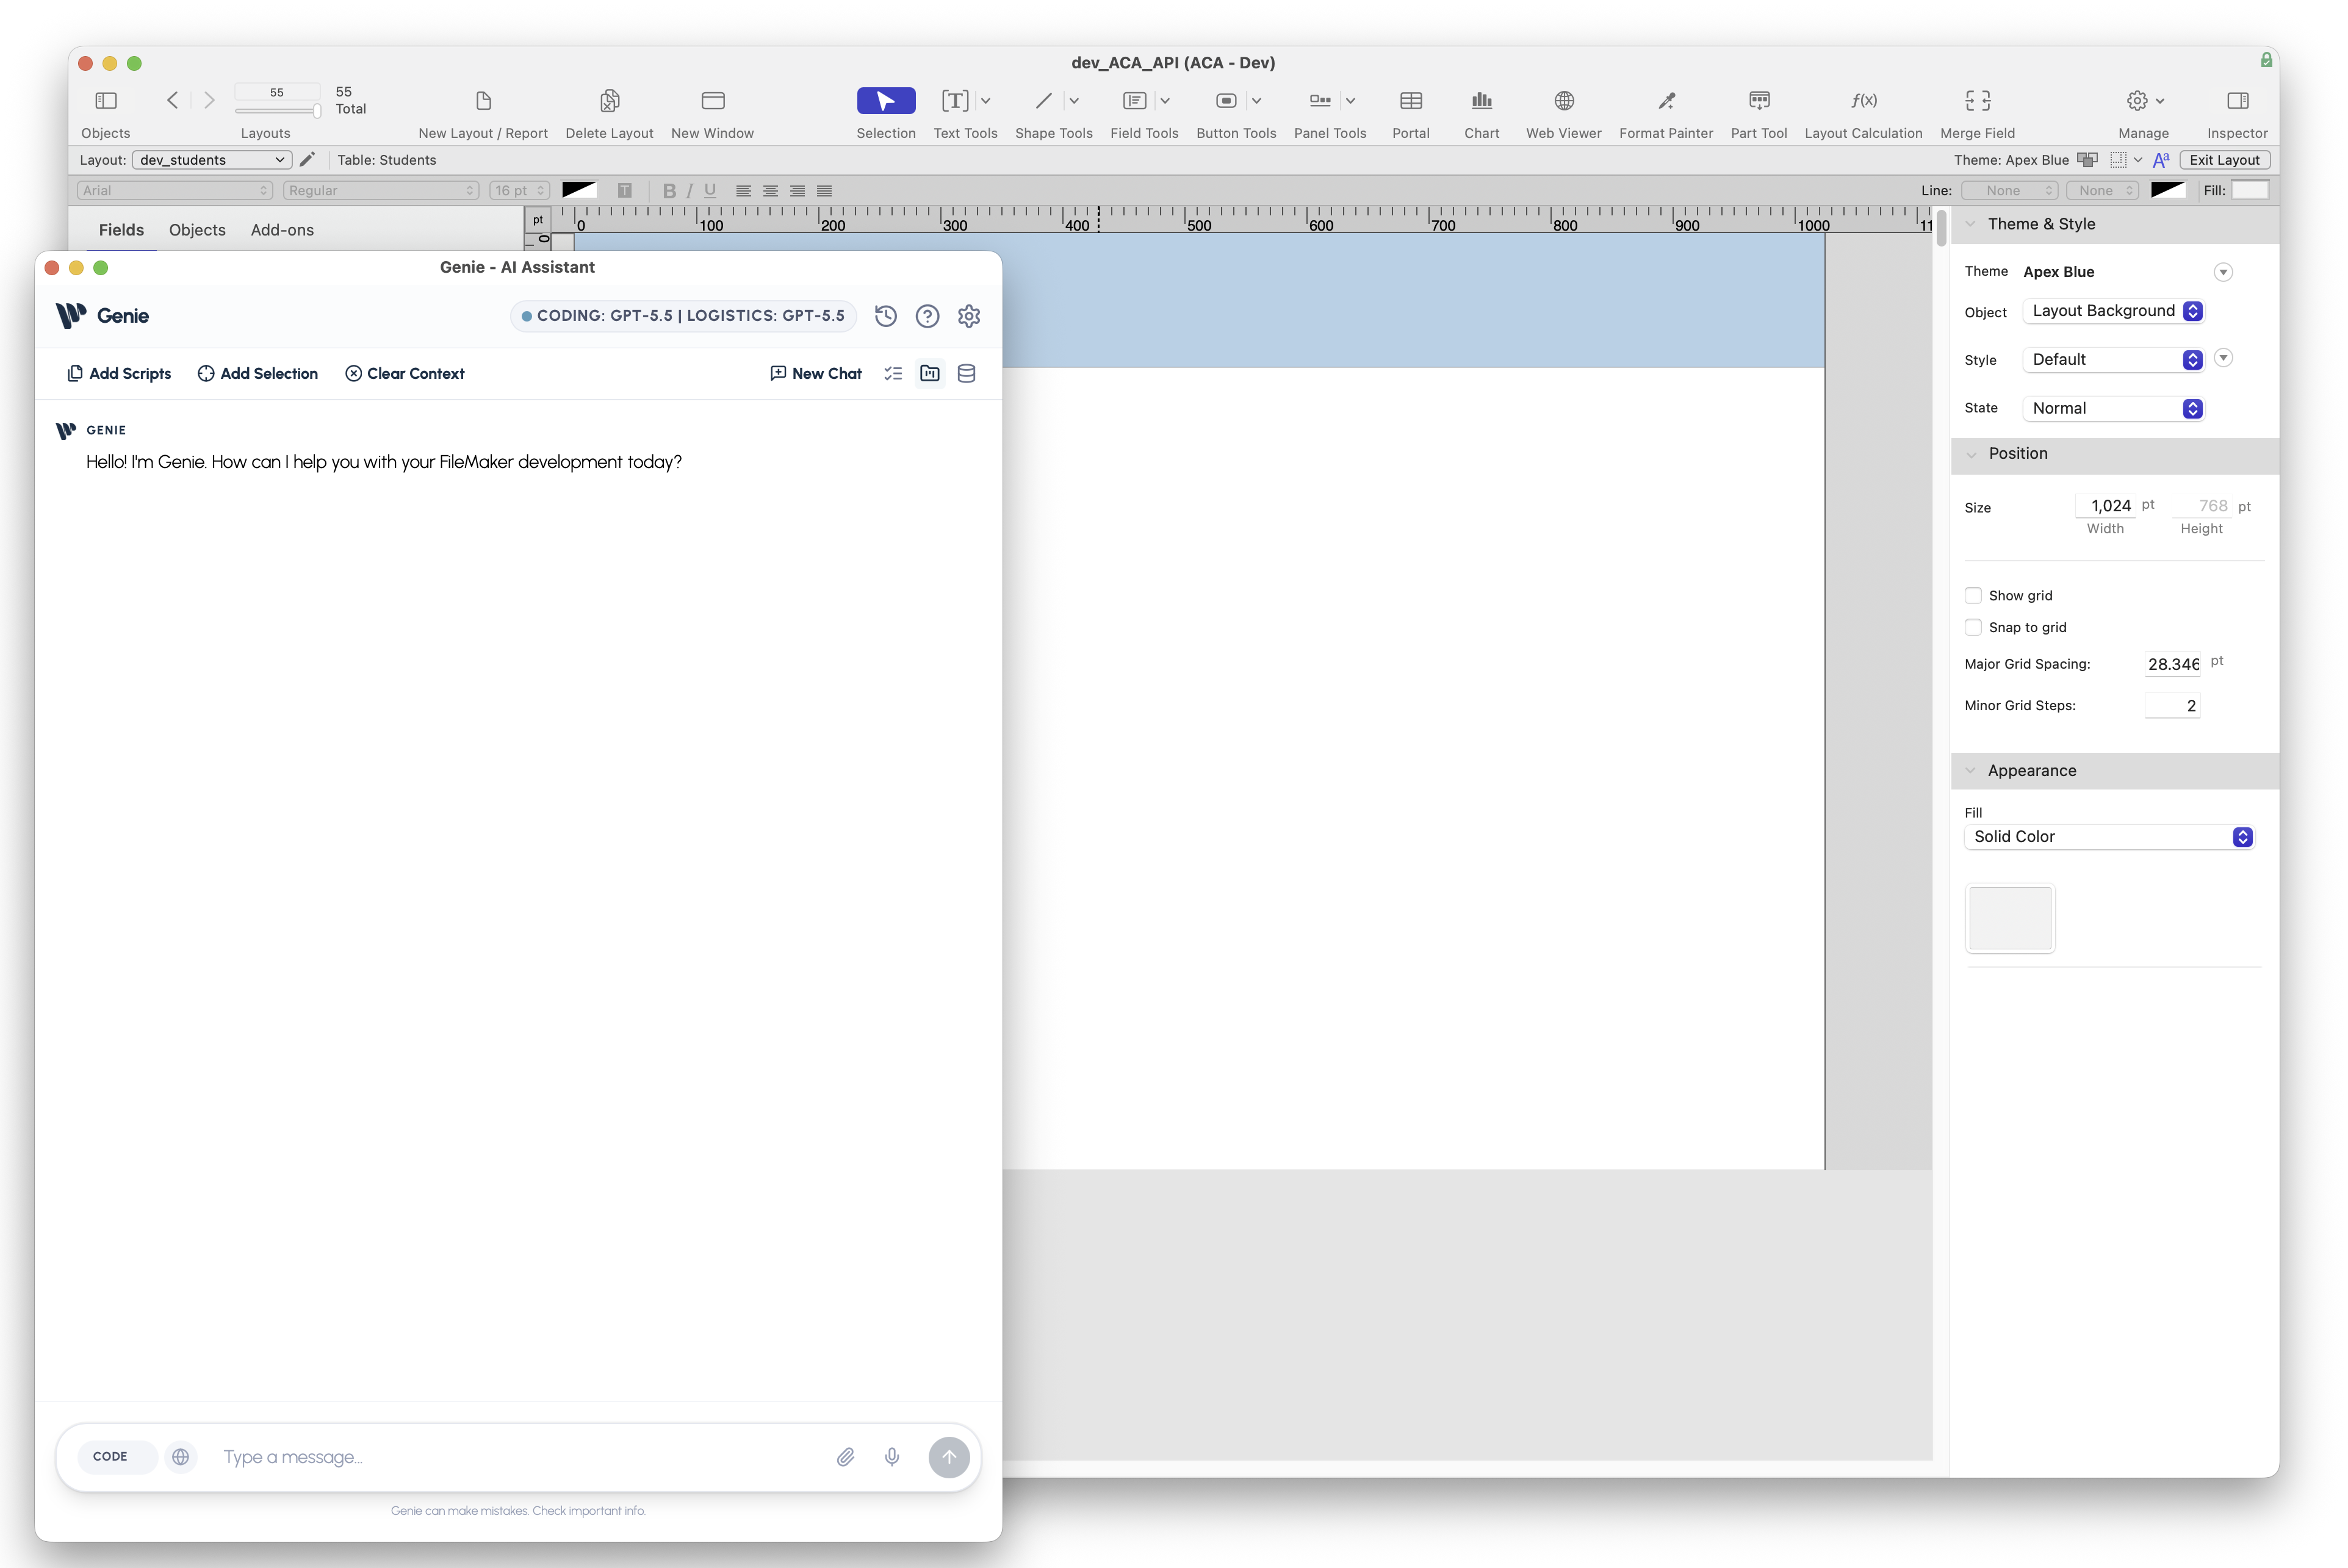The image size is (2348, 1568).
Task: Collapse the Theme & Style section
Action: 1969,224
